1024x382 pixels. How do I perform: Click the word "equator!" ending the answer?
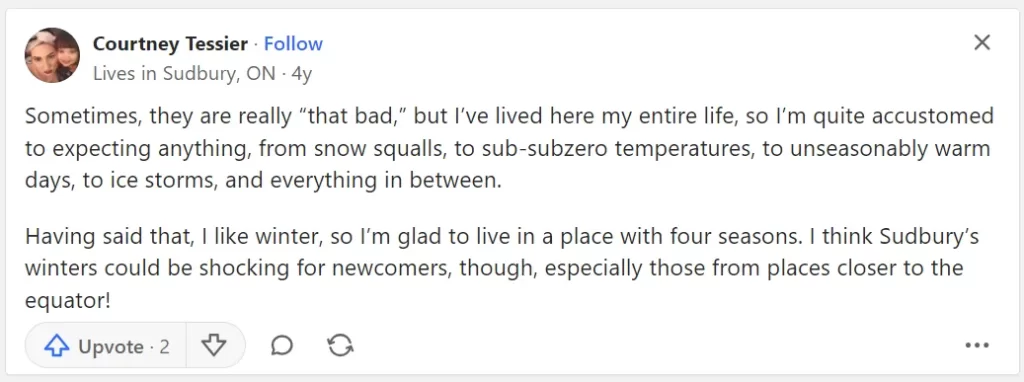[x=68, y=301]
